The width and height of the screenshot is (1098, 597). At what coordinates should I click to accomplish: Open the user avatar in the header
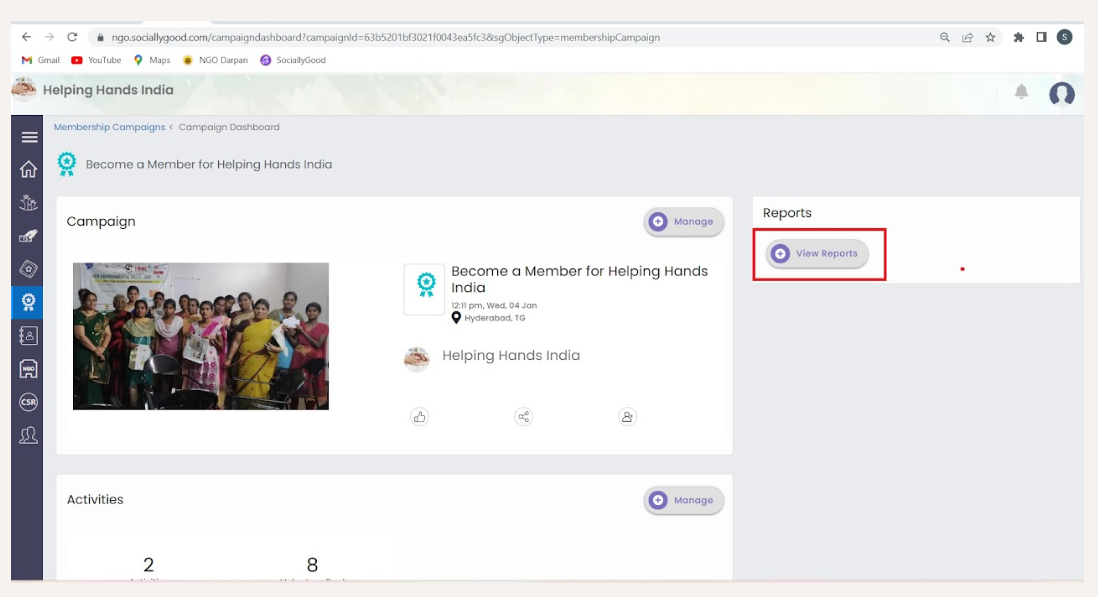(x=1062, y=93)
